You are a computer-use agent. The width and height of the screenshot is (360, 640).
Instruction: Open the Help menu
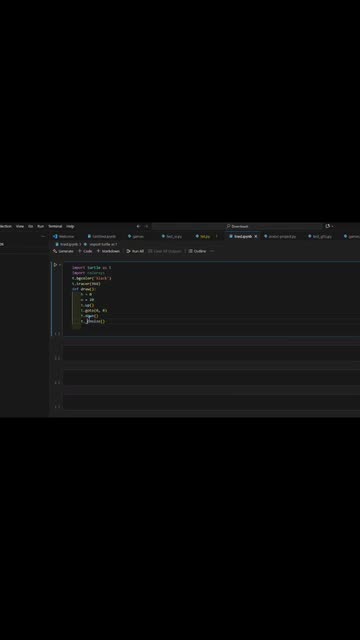point(70,226)
